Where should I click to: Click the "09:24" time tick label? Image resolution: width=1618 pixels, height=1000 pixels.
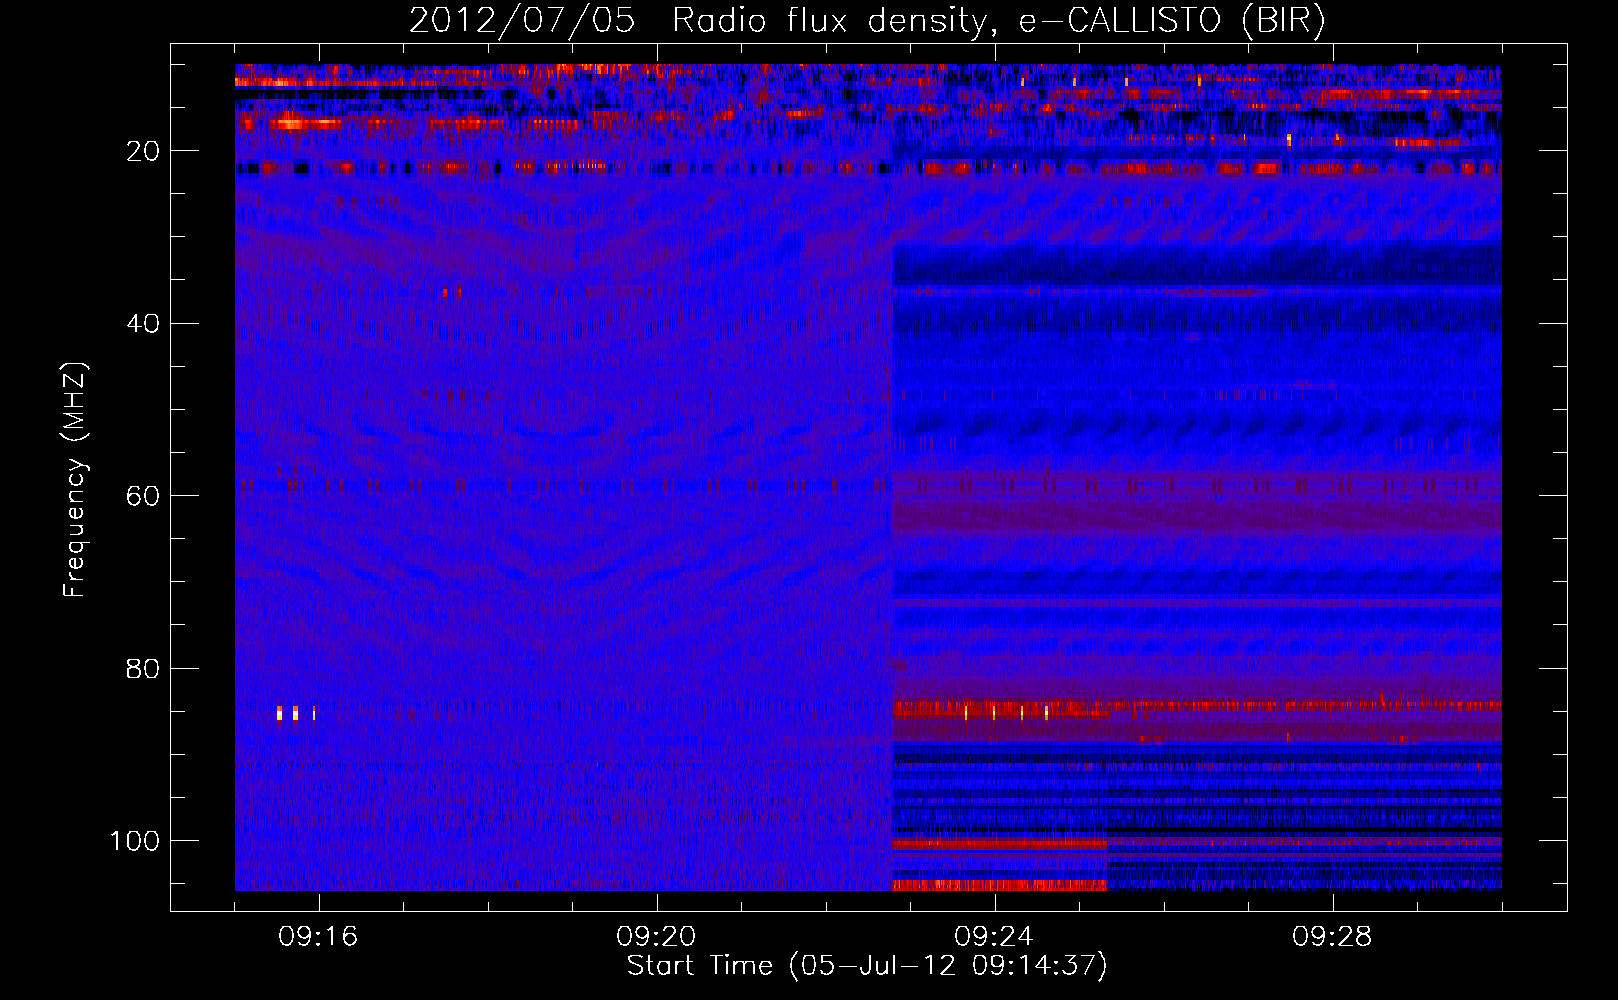994,937
